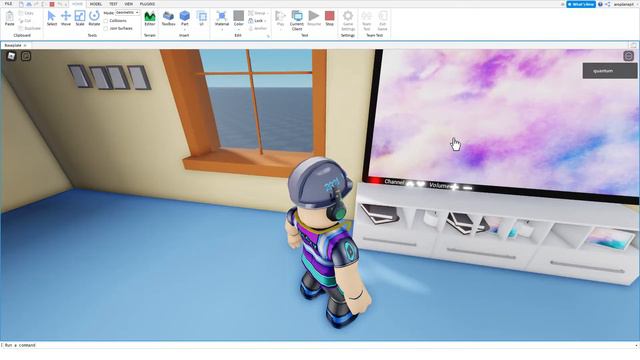Open the Mode Geometric dropdown

point(127,13)
